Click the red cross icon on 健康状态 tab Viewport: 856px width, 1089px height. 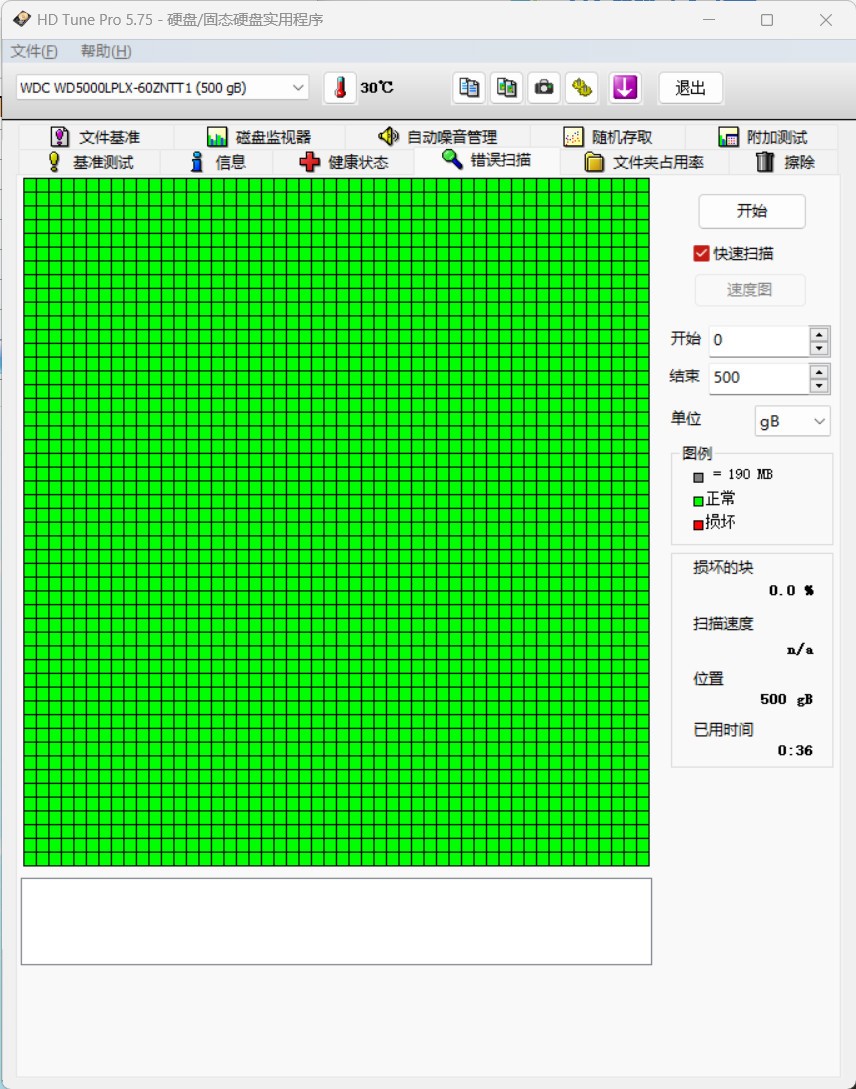(x=310, y=162)
